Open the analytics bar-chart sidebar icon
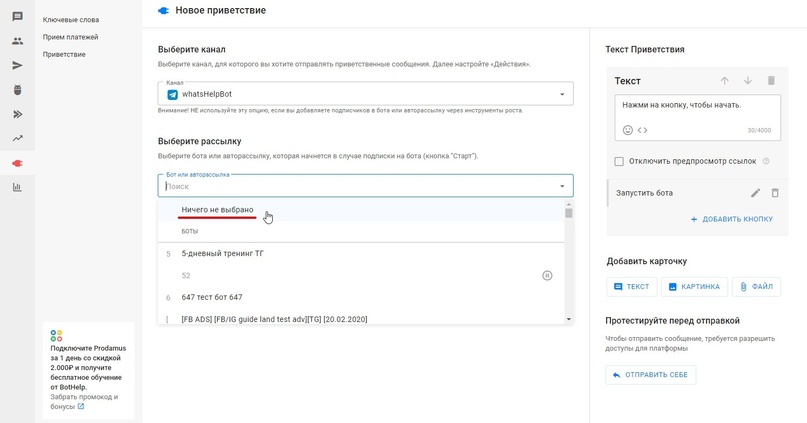 click(17, 187)
